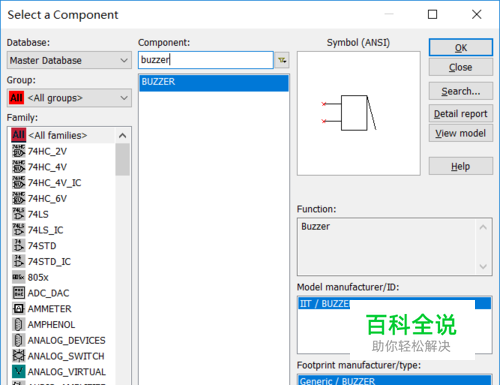500x385 pixels.
Task: Select the 805x family icon
Action: point(18,277)
